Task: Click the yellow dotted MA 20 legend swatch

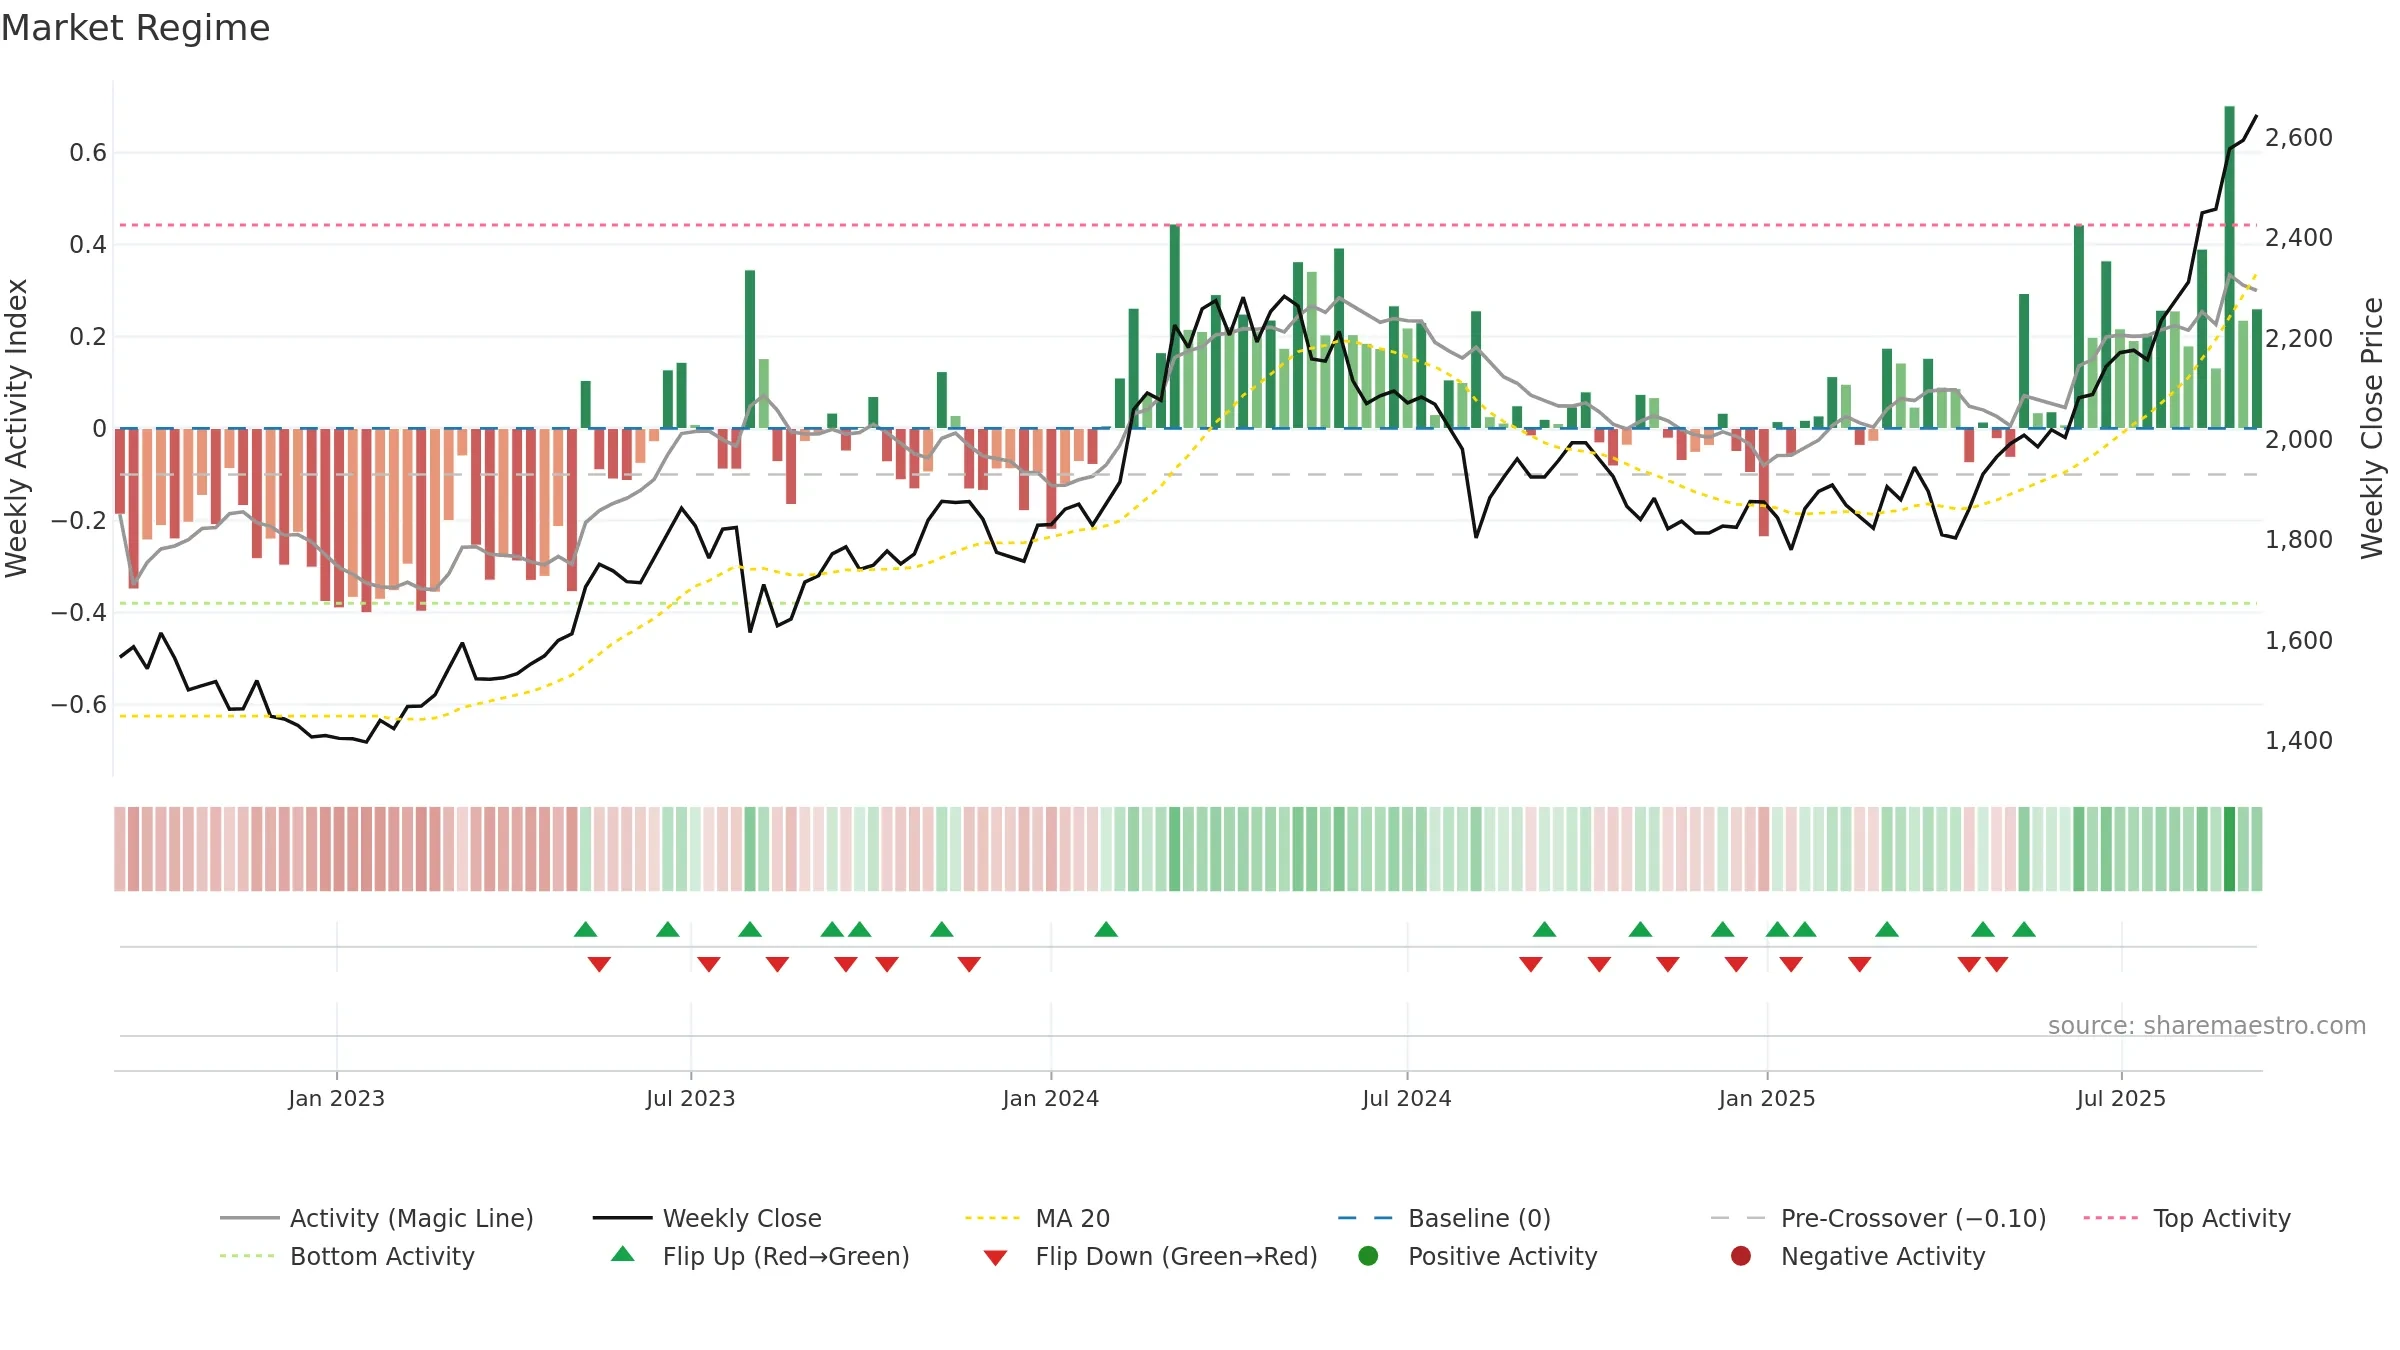Action: pyautogui.click(x=993, y=1218)
